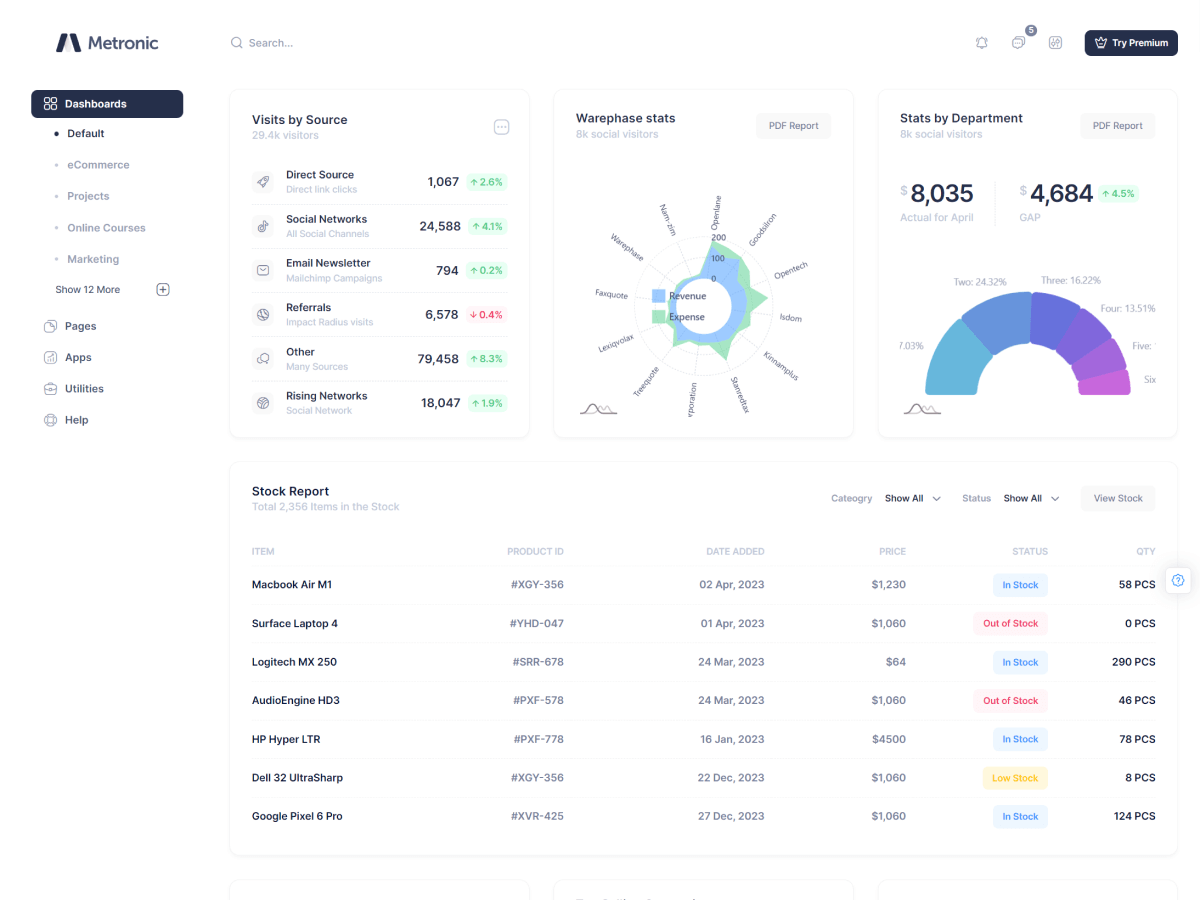The image size is (1200, 900).
Task: Open the Visits by Source options menu icon
Action: pos(502,127)
